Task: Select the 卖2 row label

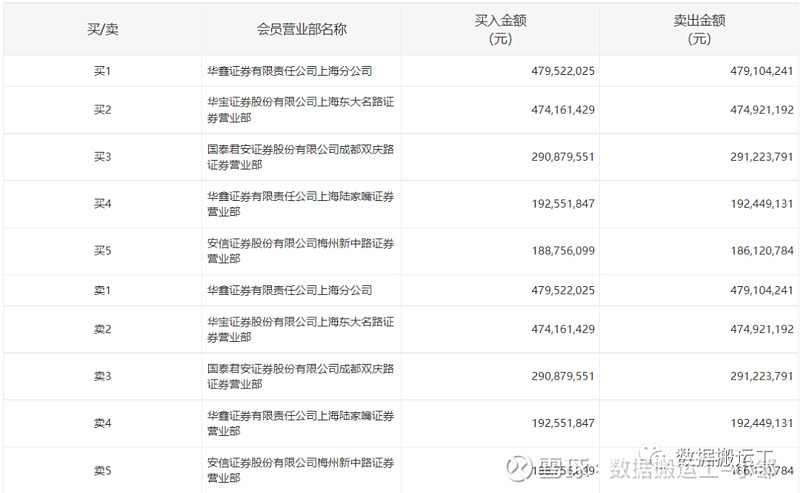Action: [x=103, y=329]
